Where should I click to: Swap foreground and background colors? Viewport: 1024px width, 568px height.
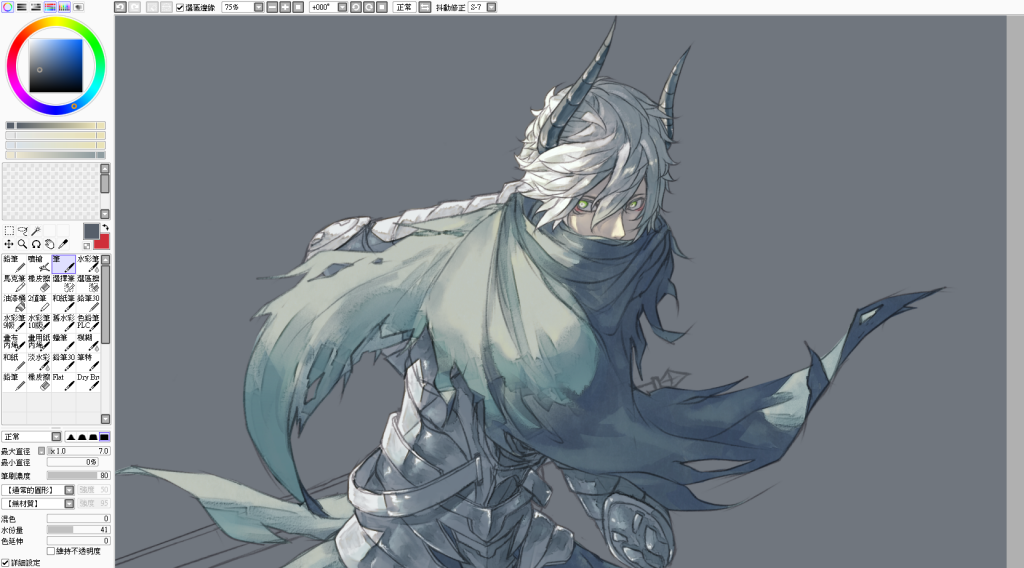pos(105,228)
